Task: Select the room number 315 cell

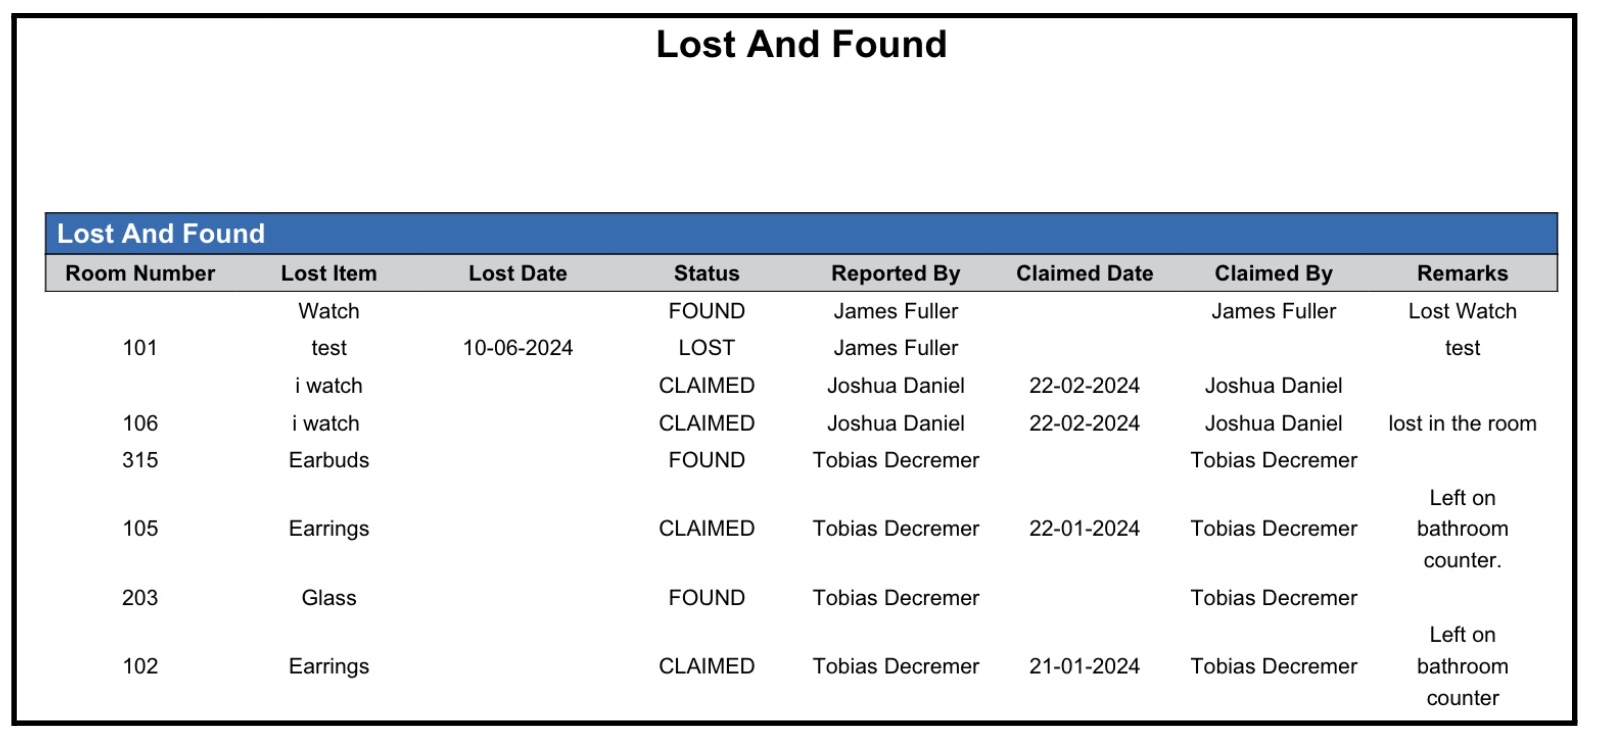Action: [x=140, y=460]
